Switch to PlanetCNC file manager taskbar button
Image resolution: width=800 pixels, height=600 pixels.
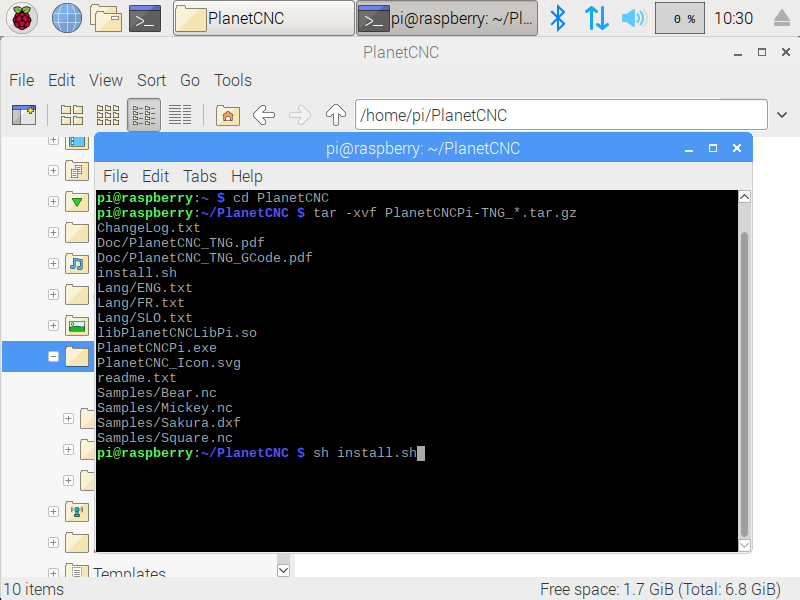pyautogui.click(x=264, y=18)
